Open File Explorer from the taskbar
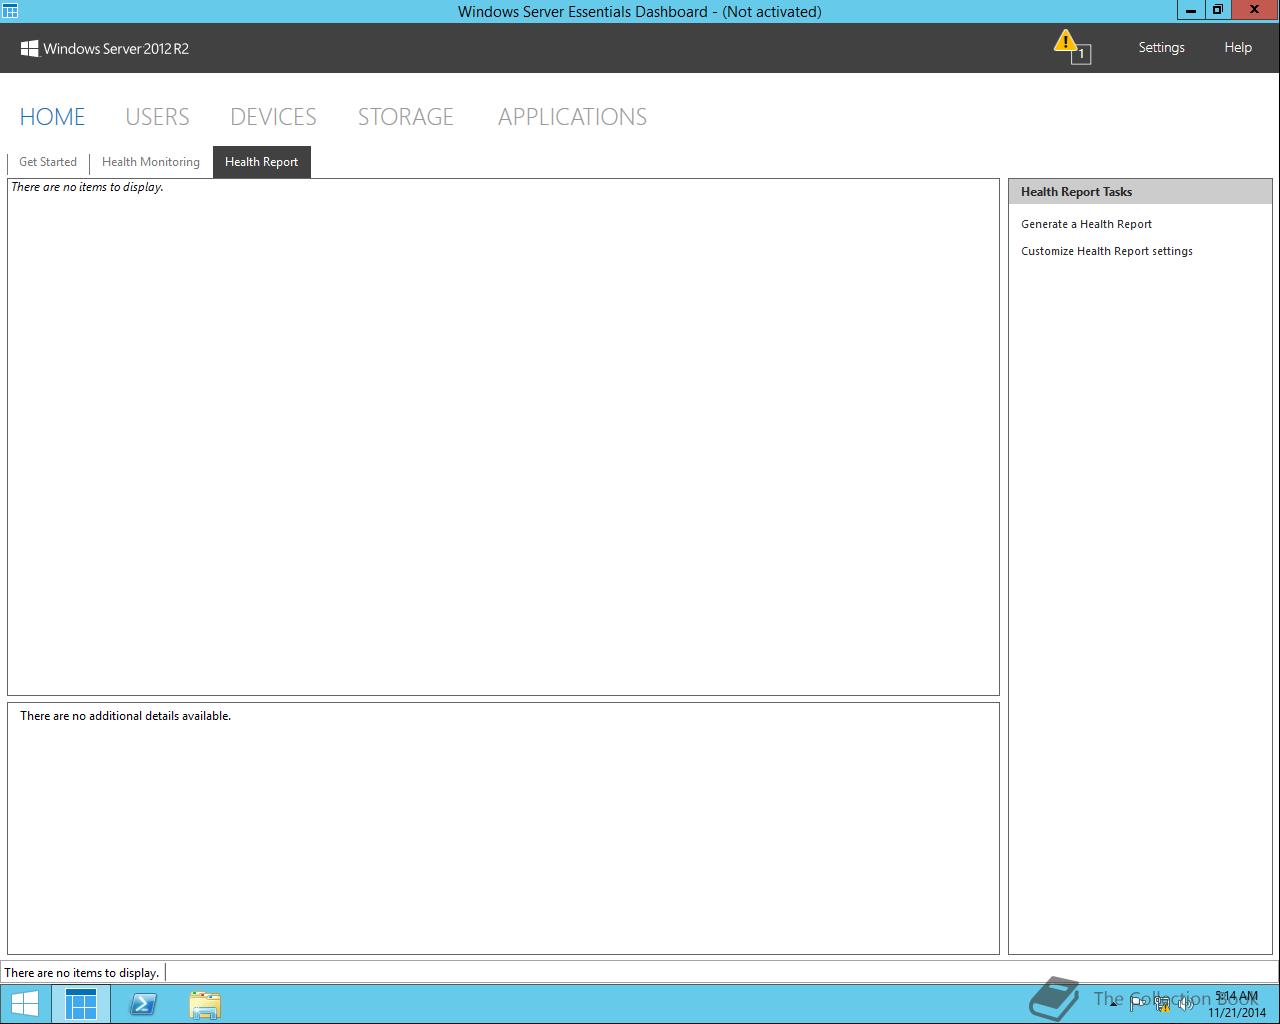Image resolution: width=1280 pixels, height=1024 pixels. click(205, 1004)
